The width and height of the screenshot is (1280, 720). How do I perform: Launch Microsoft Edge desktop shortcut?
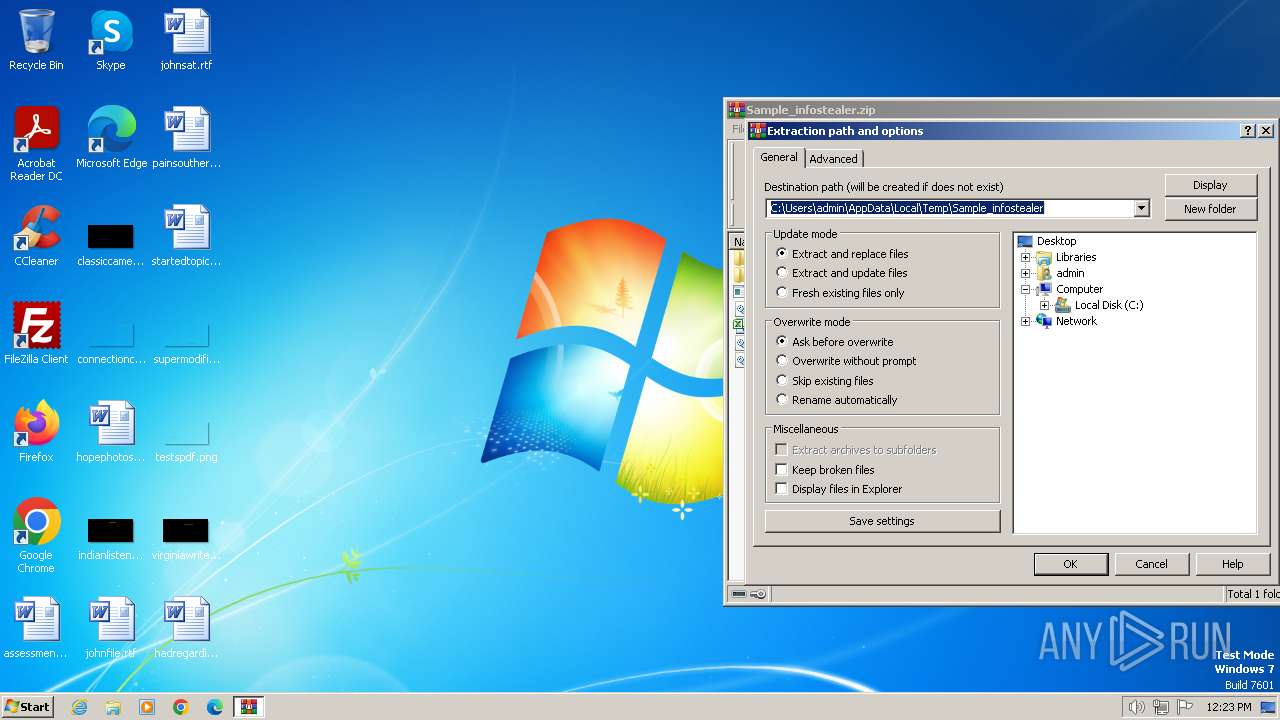(111, 138)
